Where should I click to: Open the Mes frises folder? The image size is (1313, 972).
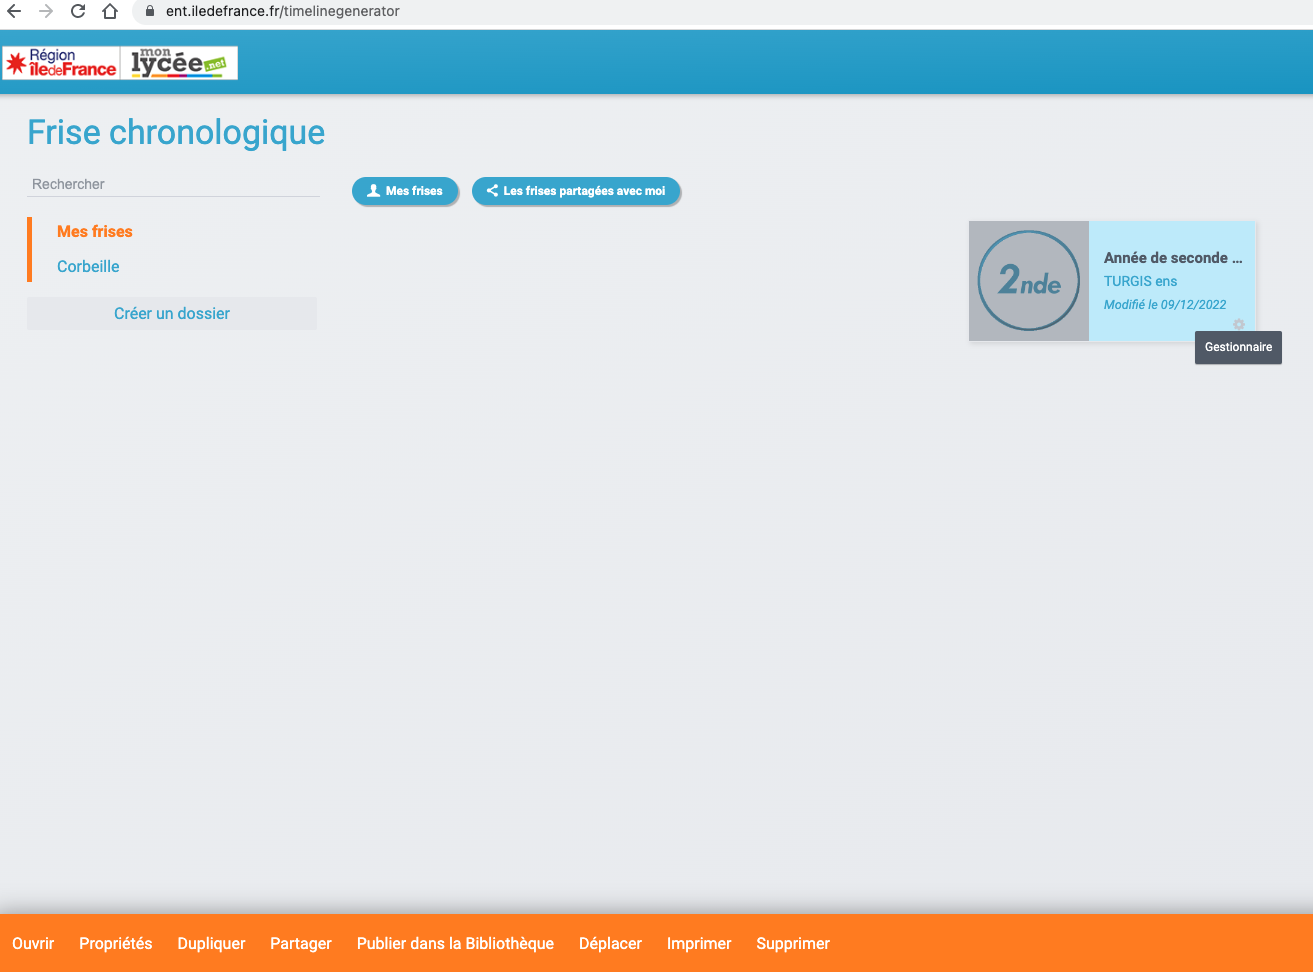click(x=95, y=231)
